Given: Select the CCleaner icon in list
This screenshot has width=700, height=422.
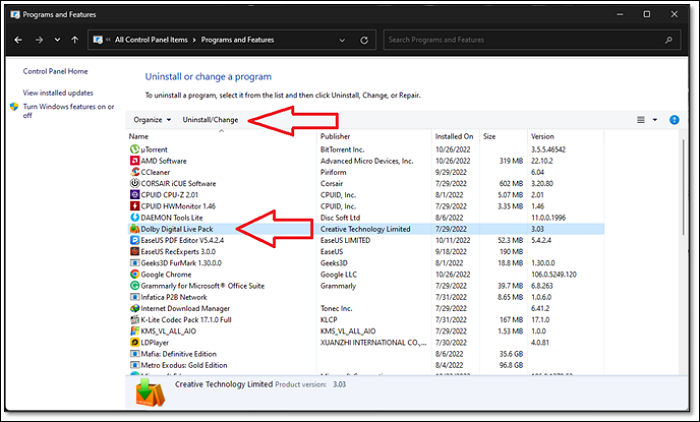Looking at the screenshot, I should pyautogui.click(x=134, y=172).
